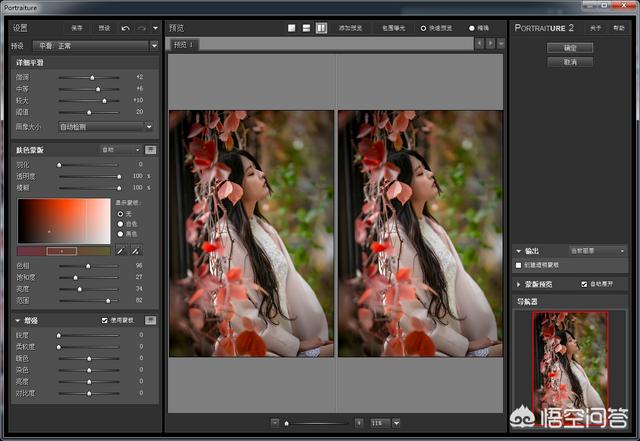
Task: Toggle the 创建透明蒙板 checkbox
Action: [x=518, y=265]
